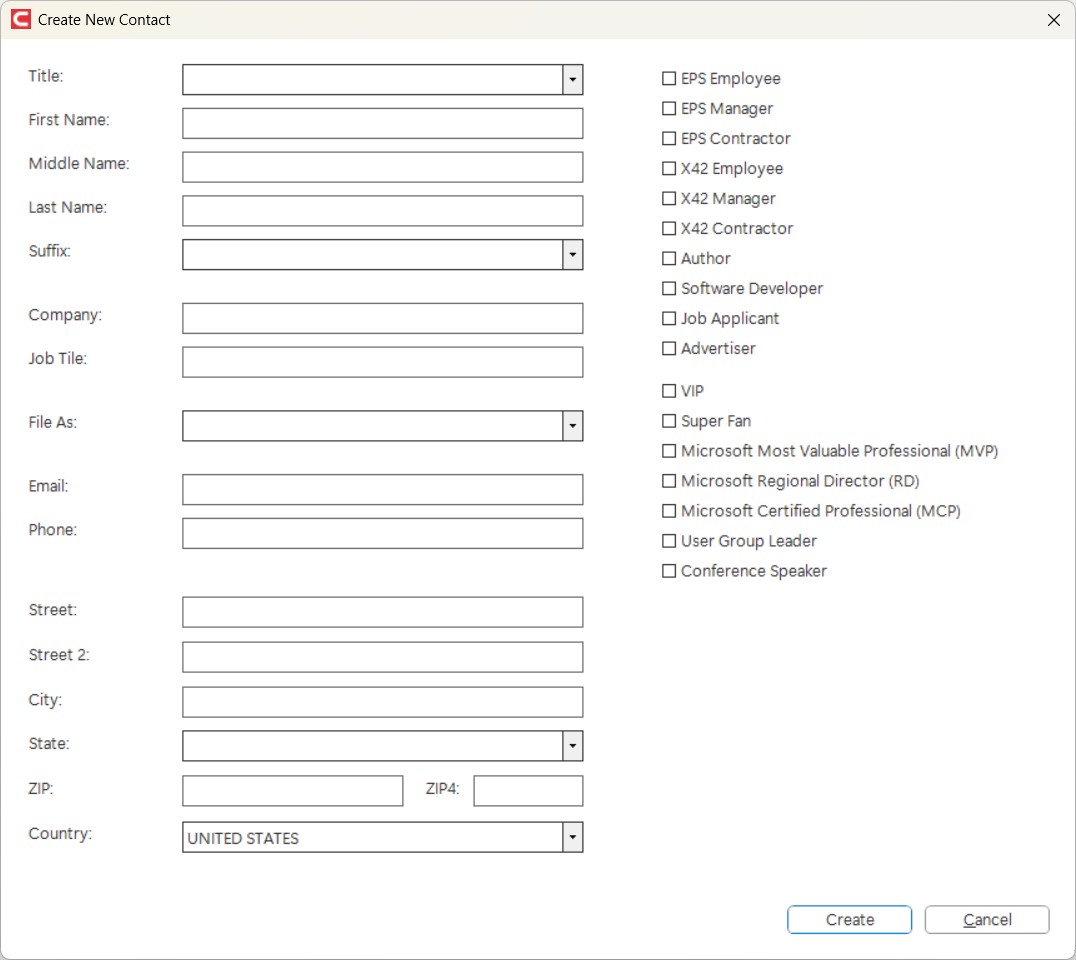Click the Phone text box

click(383, 534)
